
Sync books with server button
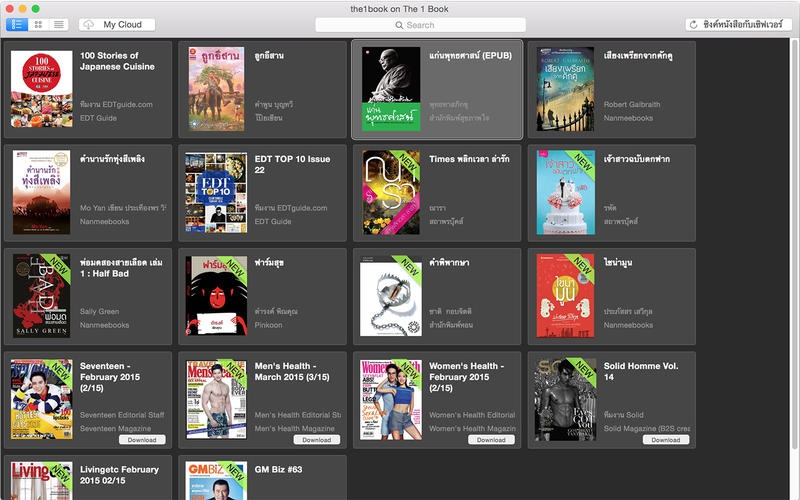[738, 24]
